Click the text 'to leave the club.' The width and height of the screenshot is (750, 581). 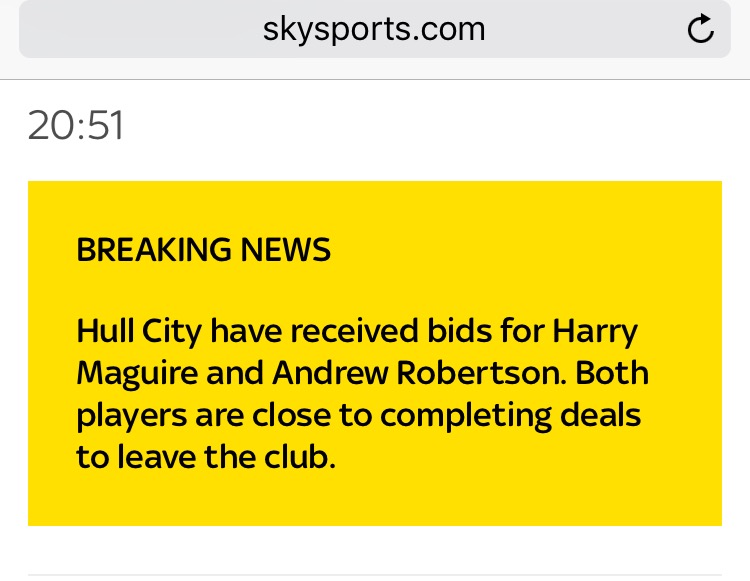205,456
